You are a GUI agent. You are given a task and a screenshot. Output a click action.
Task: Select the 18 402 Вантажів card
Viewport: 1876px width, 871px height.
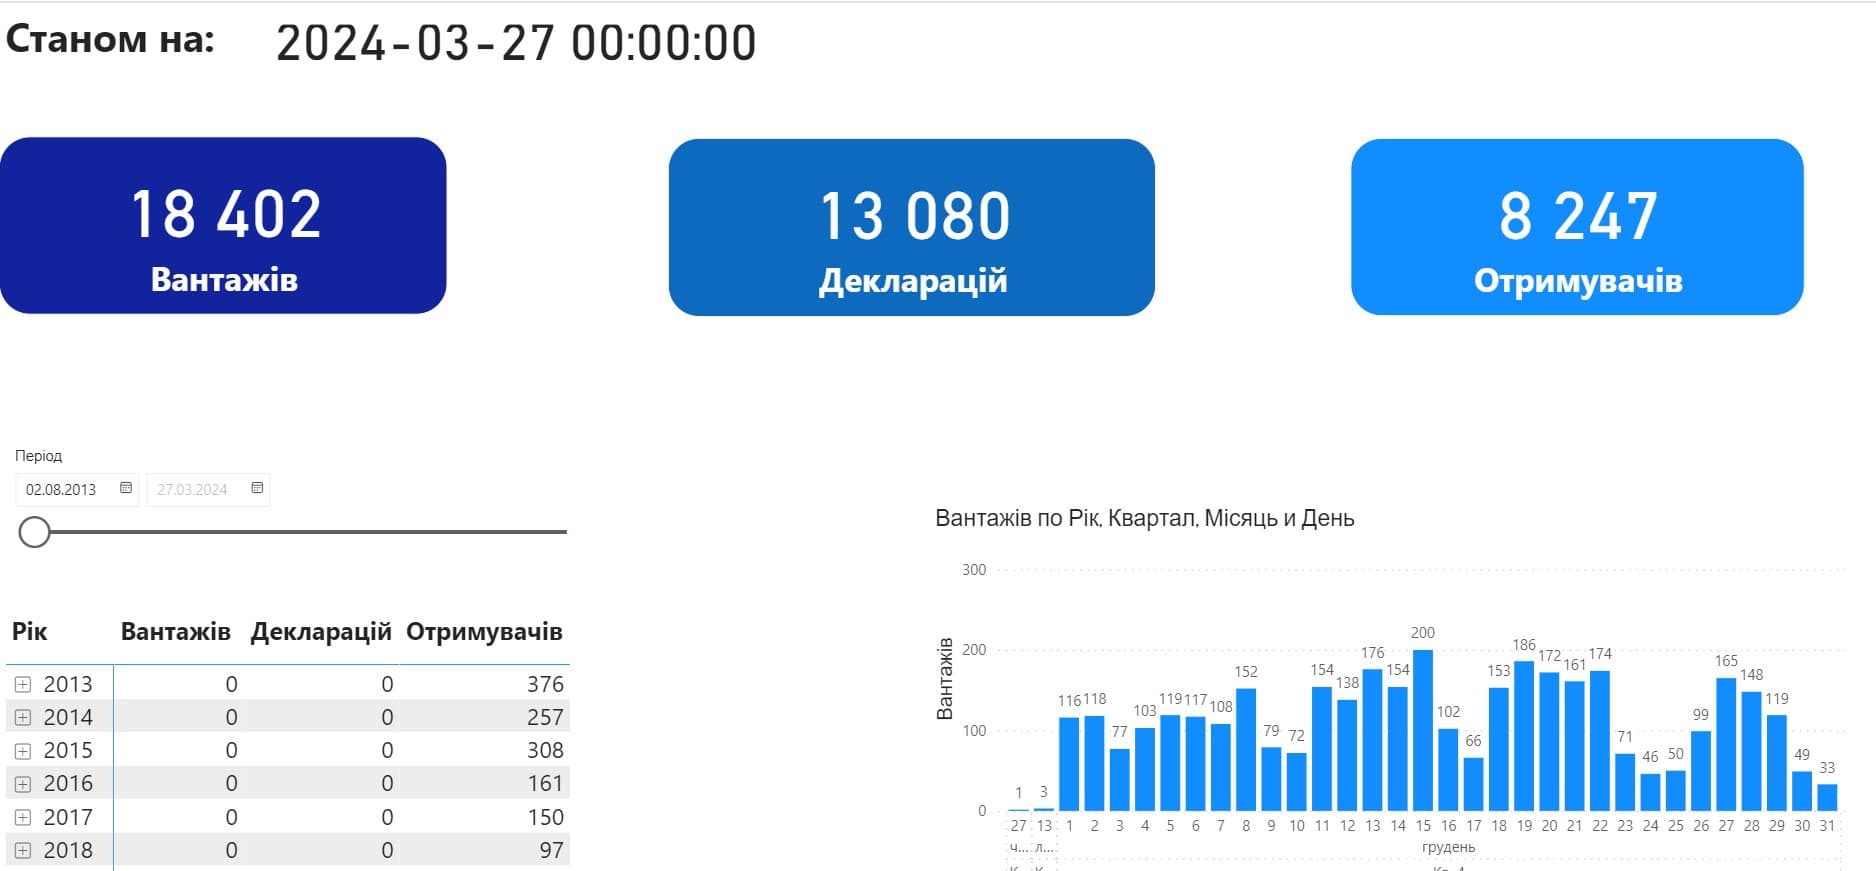[223, 225]
